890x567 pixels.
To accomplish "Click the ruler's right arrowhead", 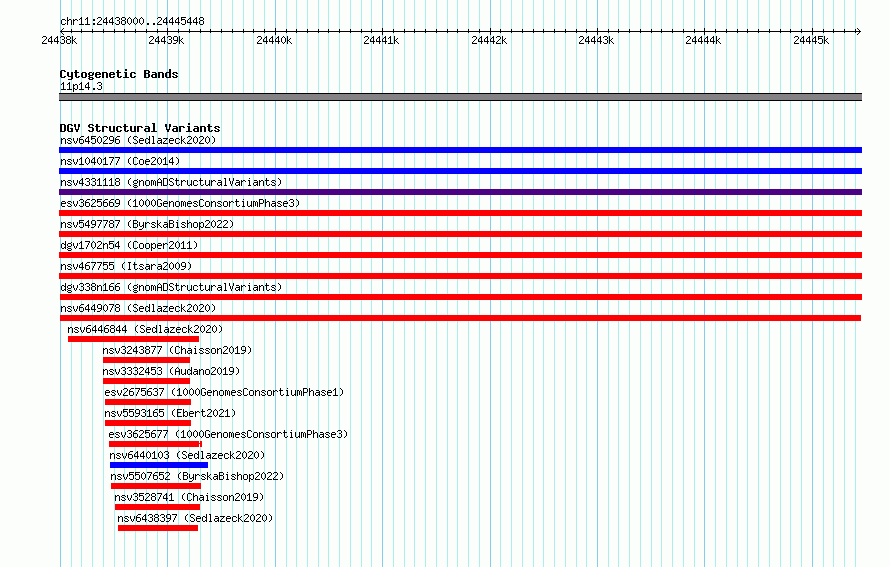I will click(859, 31).
